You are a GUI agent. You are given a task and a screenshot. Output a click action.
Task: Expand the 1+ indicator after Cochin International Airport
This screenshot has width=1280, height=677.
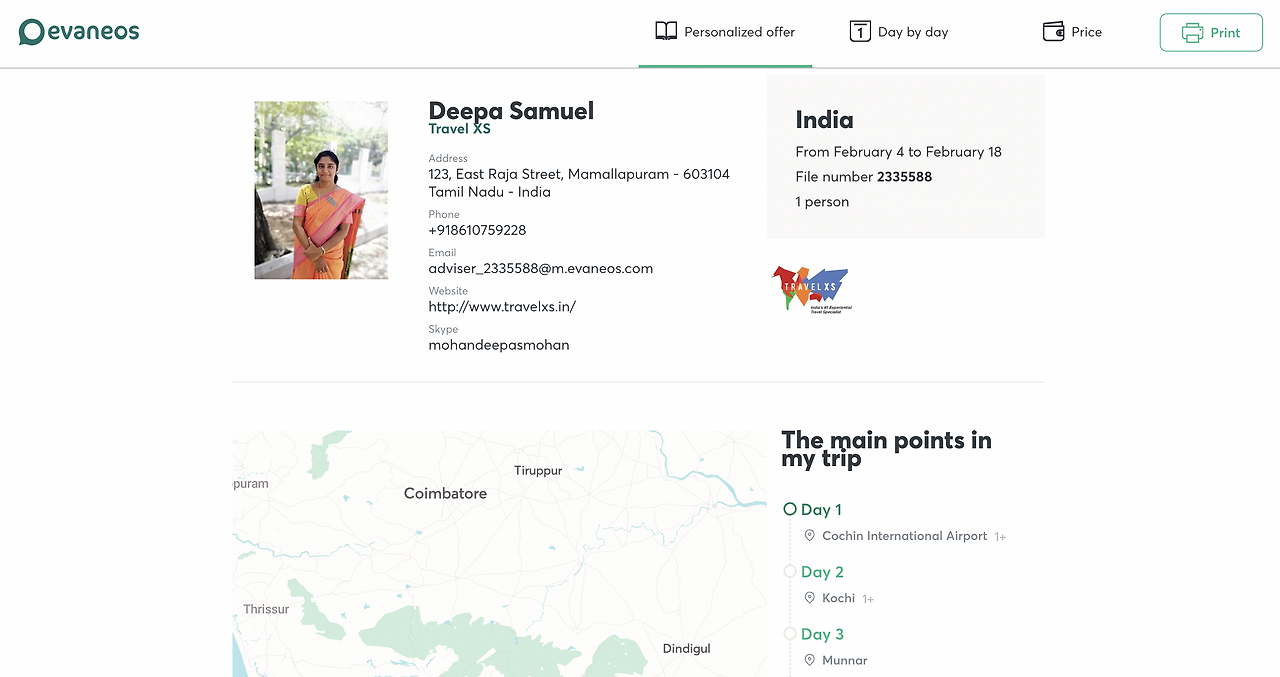pyautogui.click(x=999, y=537)
